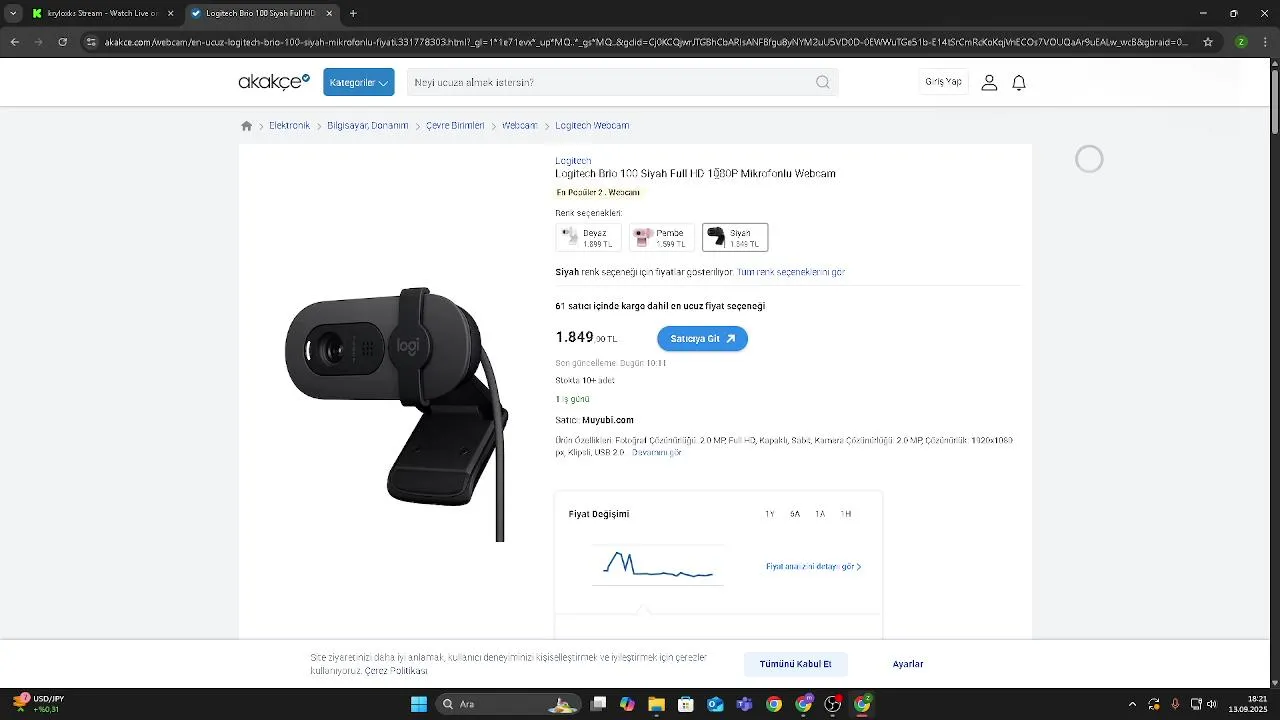Open the Logitech Webcam breadcrumb
The width and height of the screenshot is (1280, 720).
coord(592,126)
